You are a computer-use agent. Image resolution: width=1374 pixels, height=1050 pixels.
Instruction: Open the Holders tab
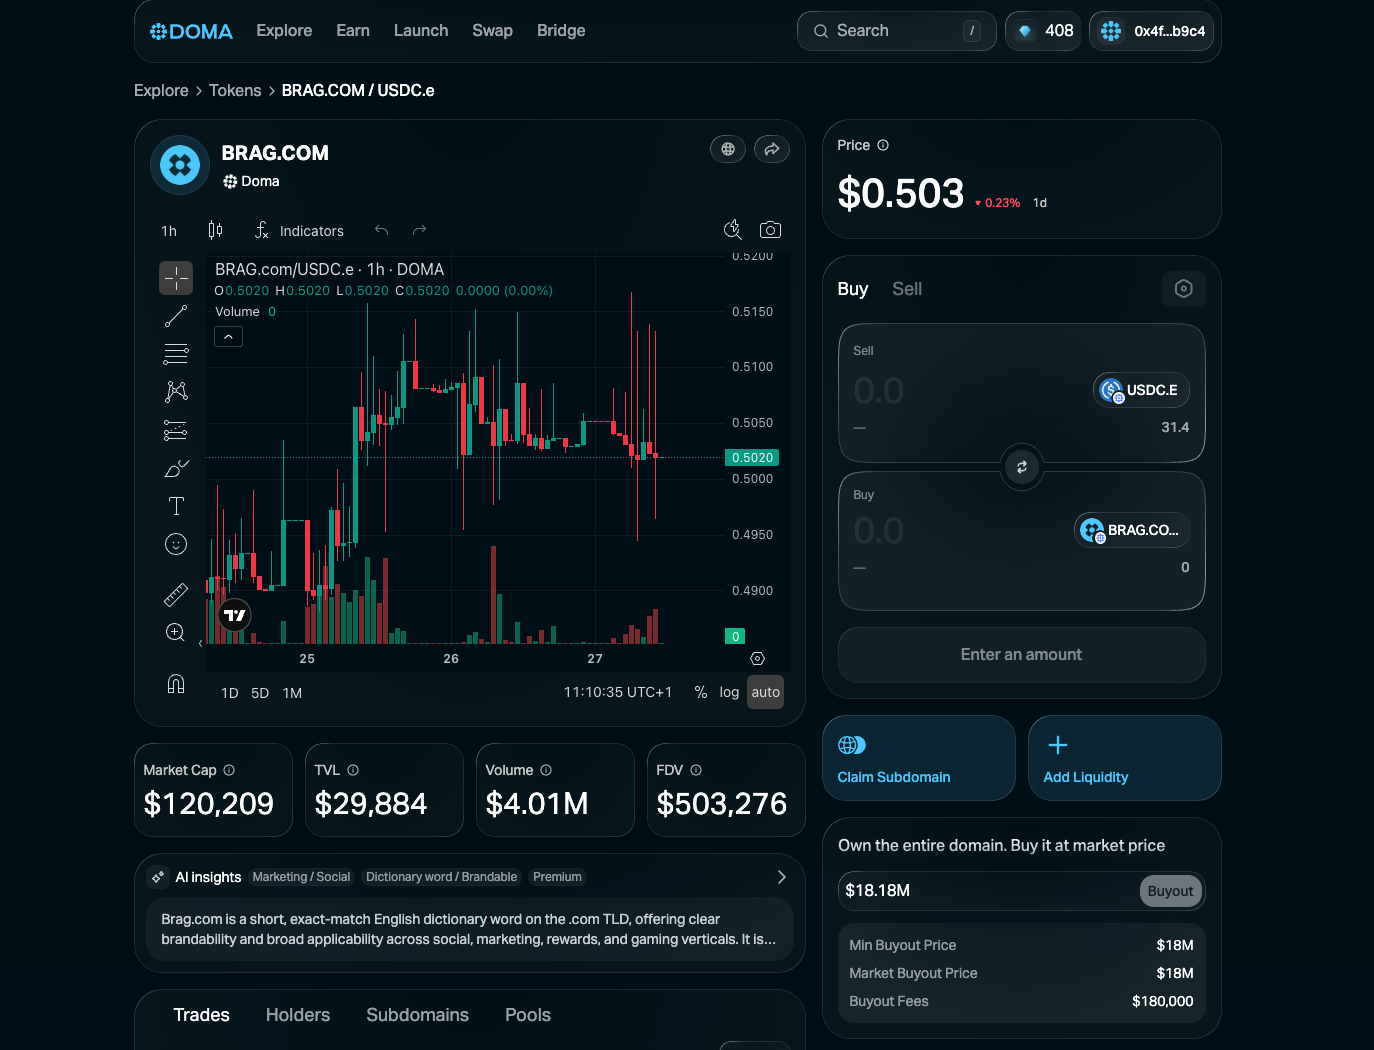(x=297, y=1015)
